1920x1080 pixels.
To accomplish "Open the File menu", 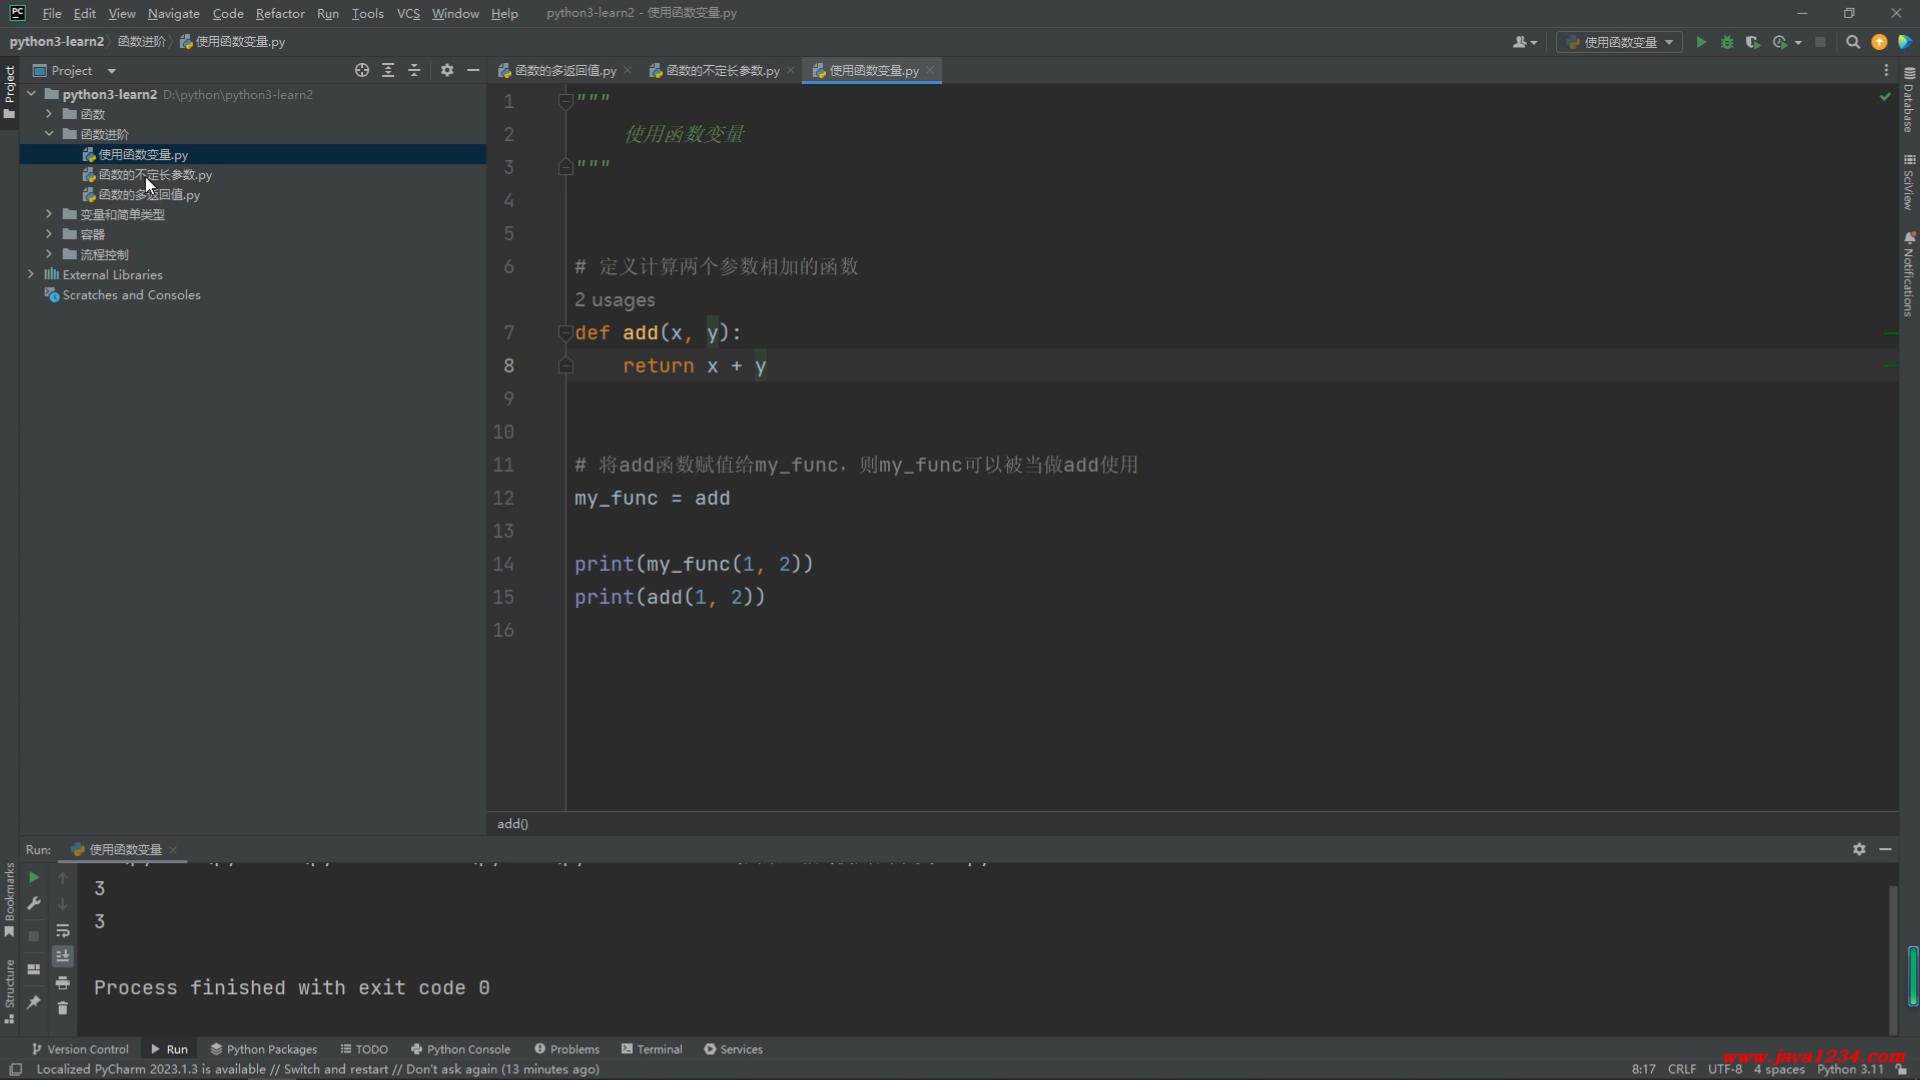I will [52, 13].
